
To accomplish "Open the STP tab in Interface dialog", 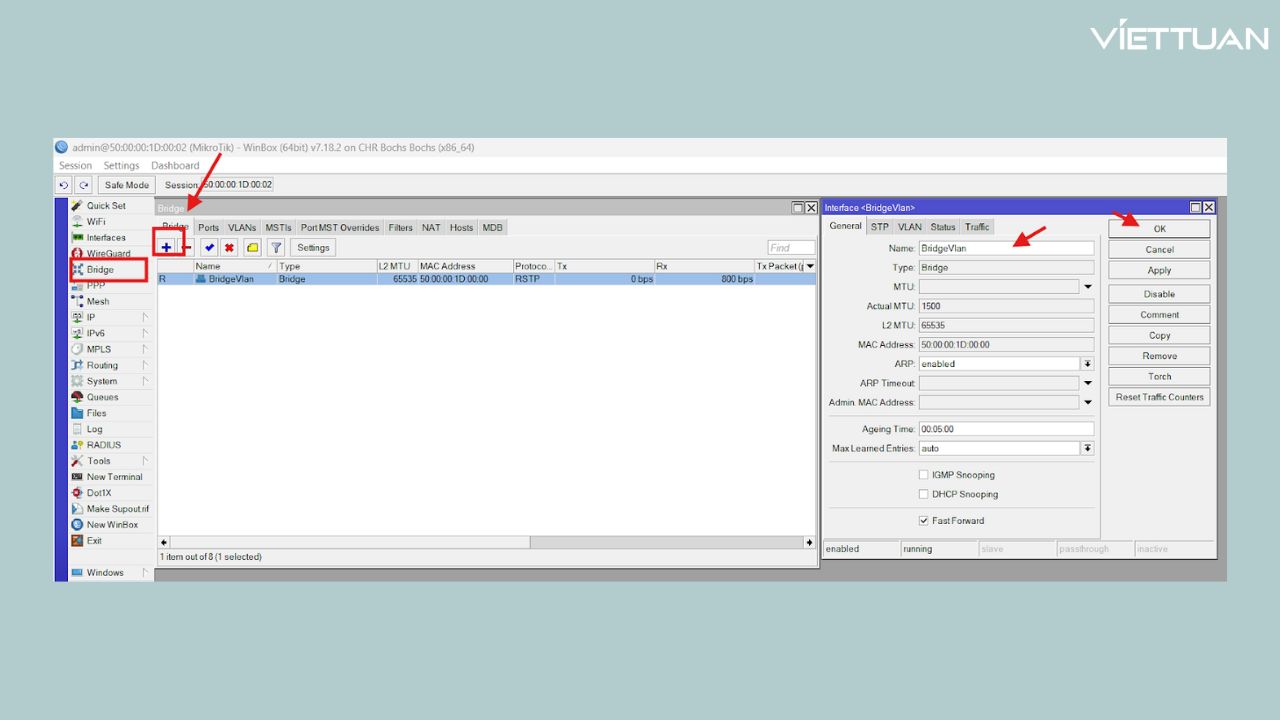I will (x=879, y=227).
